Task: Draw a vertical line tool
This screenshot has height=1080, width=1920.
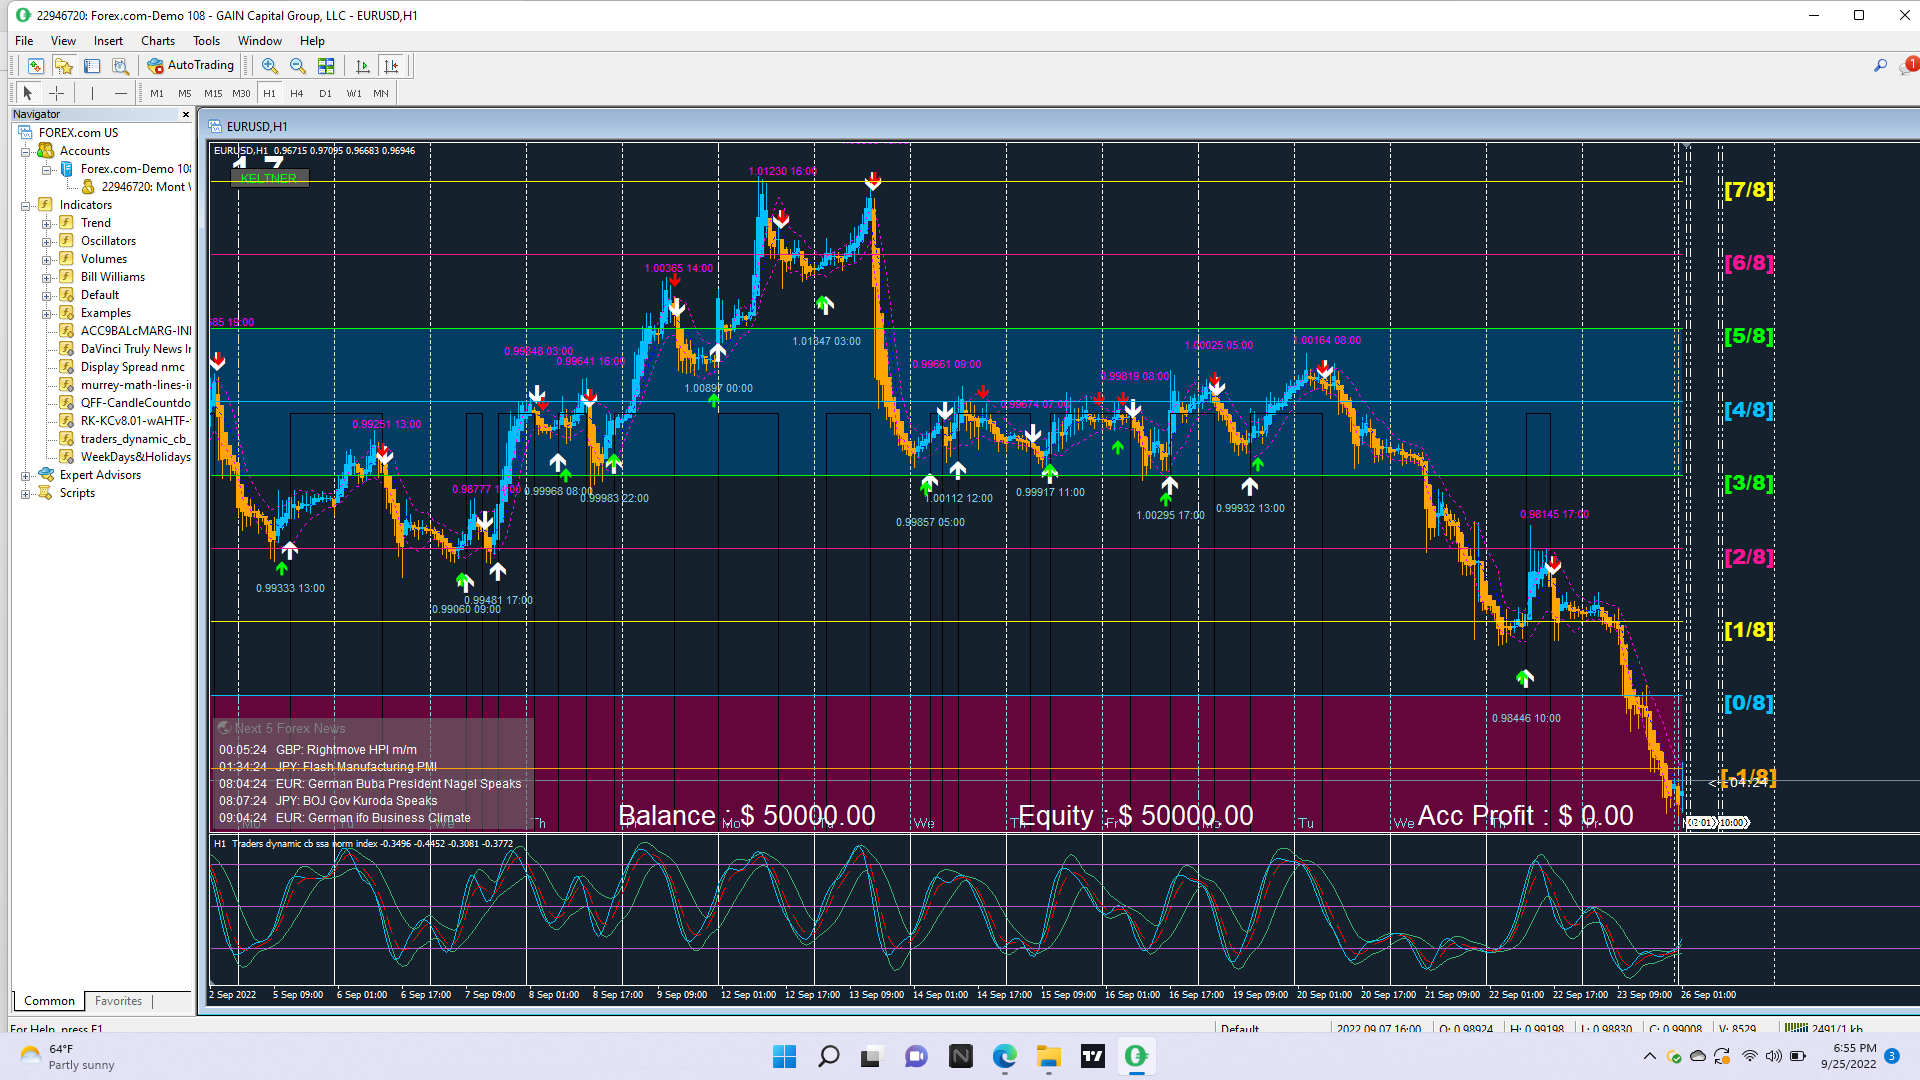Action: (92, 93)
